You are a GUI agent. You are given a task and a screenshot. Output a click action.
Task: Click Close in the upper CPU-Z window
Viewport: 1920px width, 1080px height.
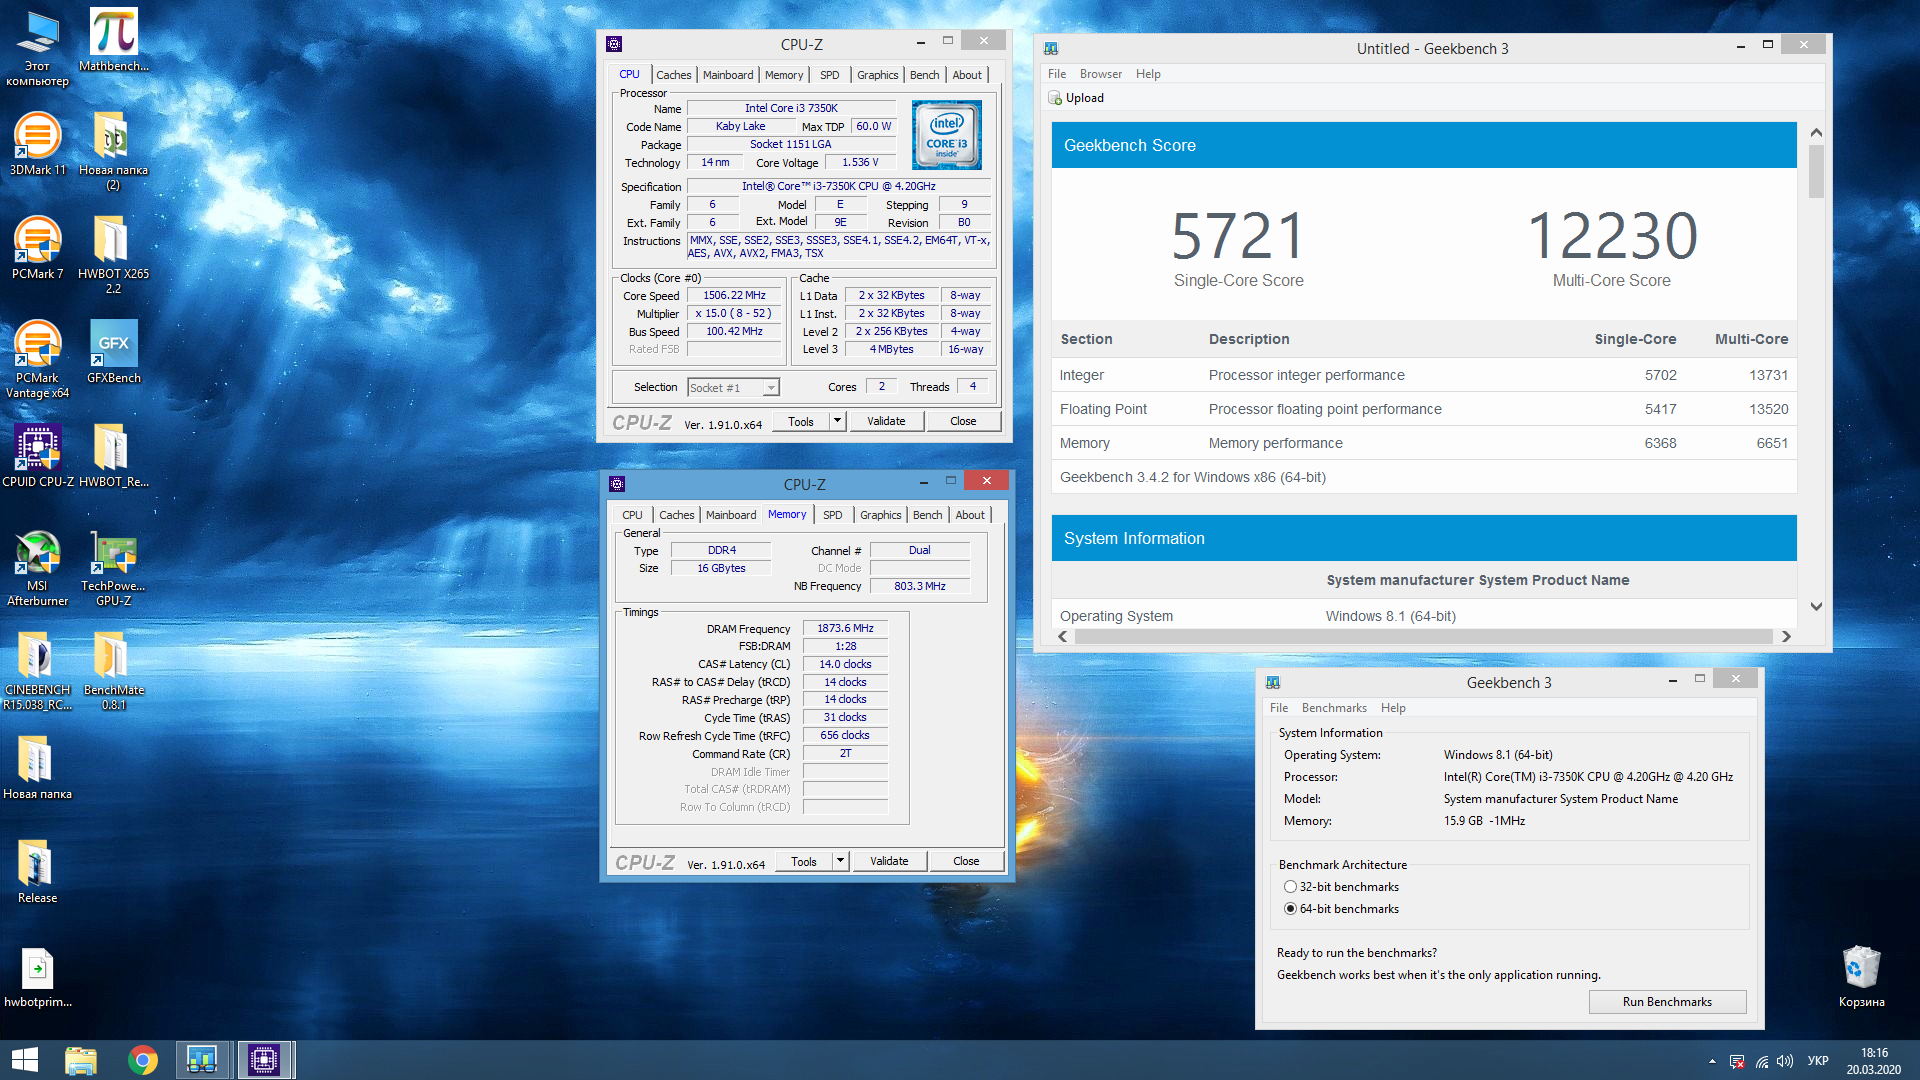(963, 421)
